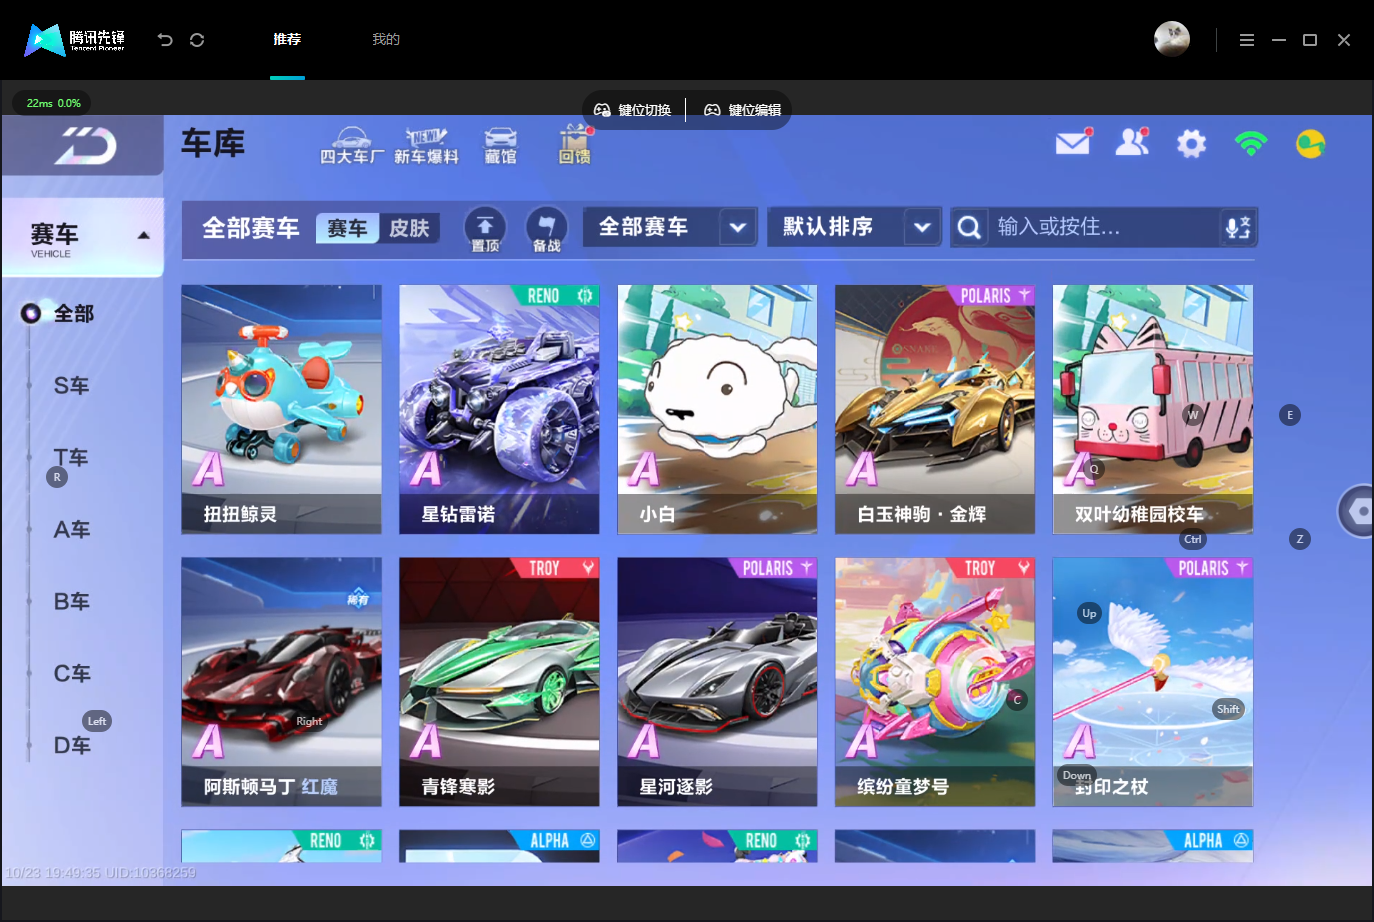Click the yellow-green globe icon

(x=1310, y=144)
